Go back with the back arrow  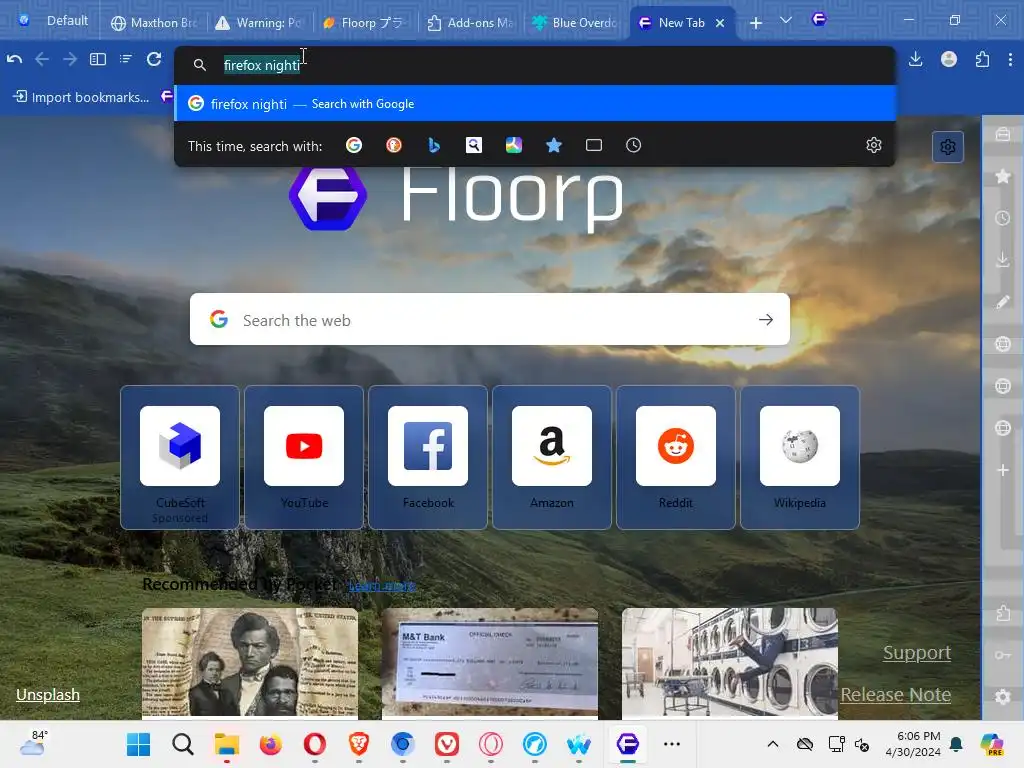click(x=42, y=59)
